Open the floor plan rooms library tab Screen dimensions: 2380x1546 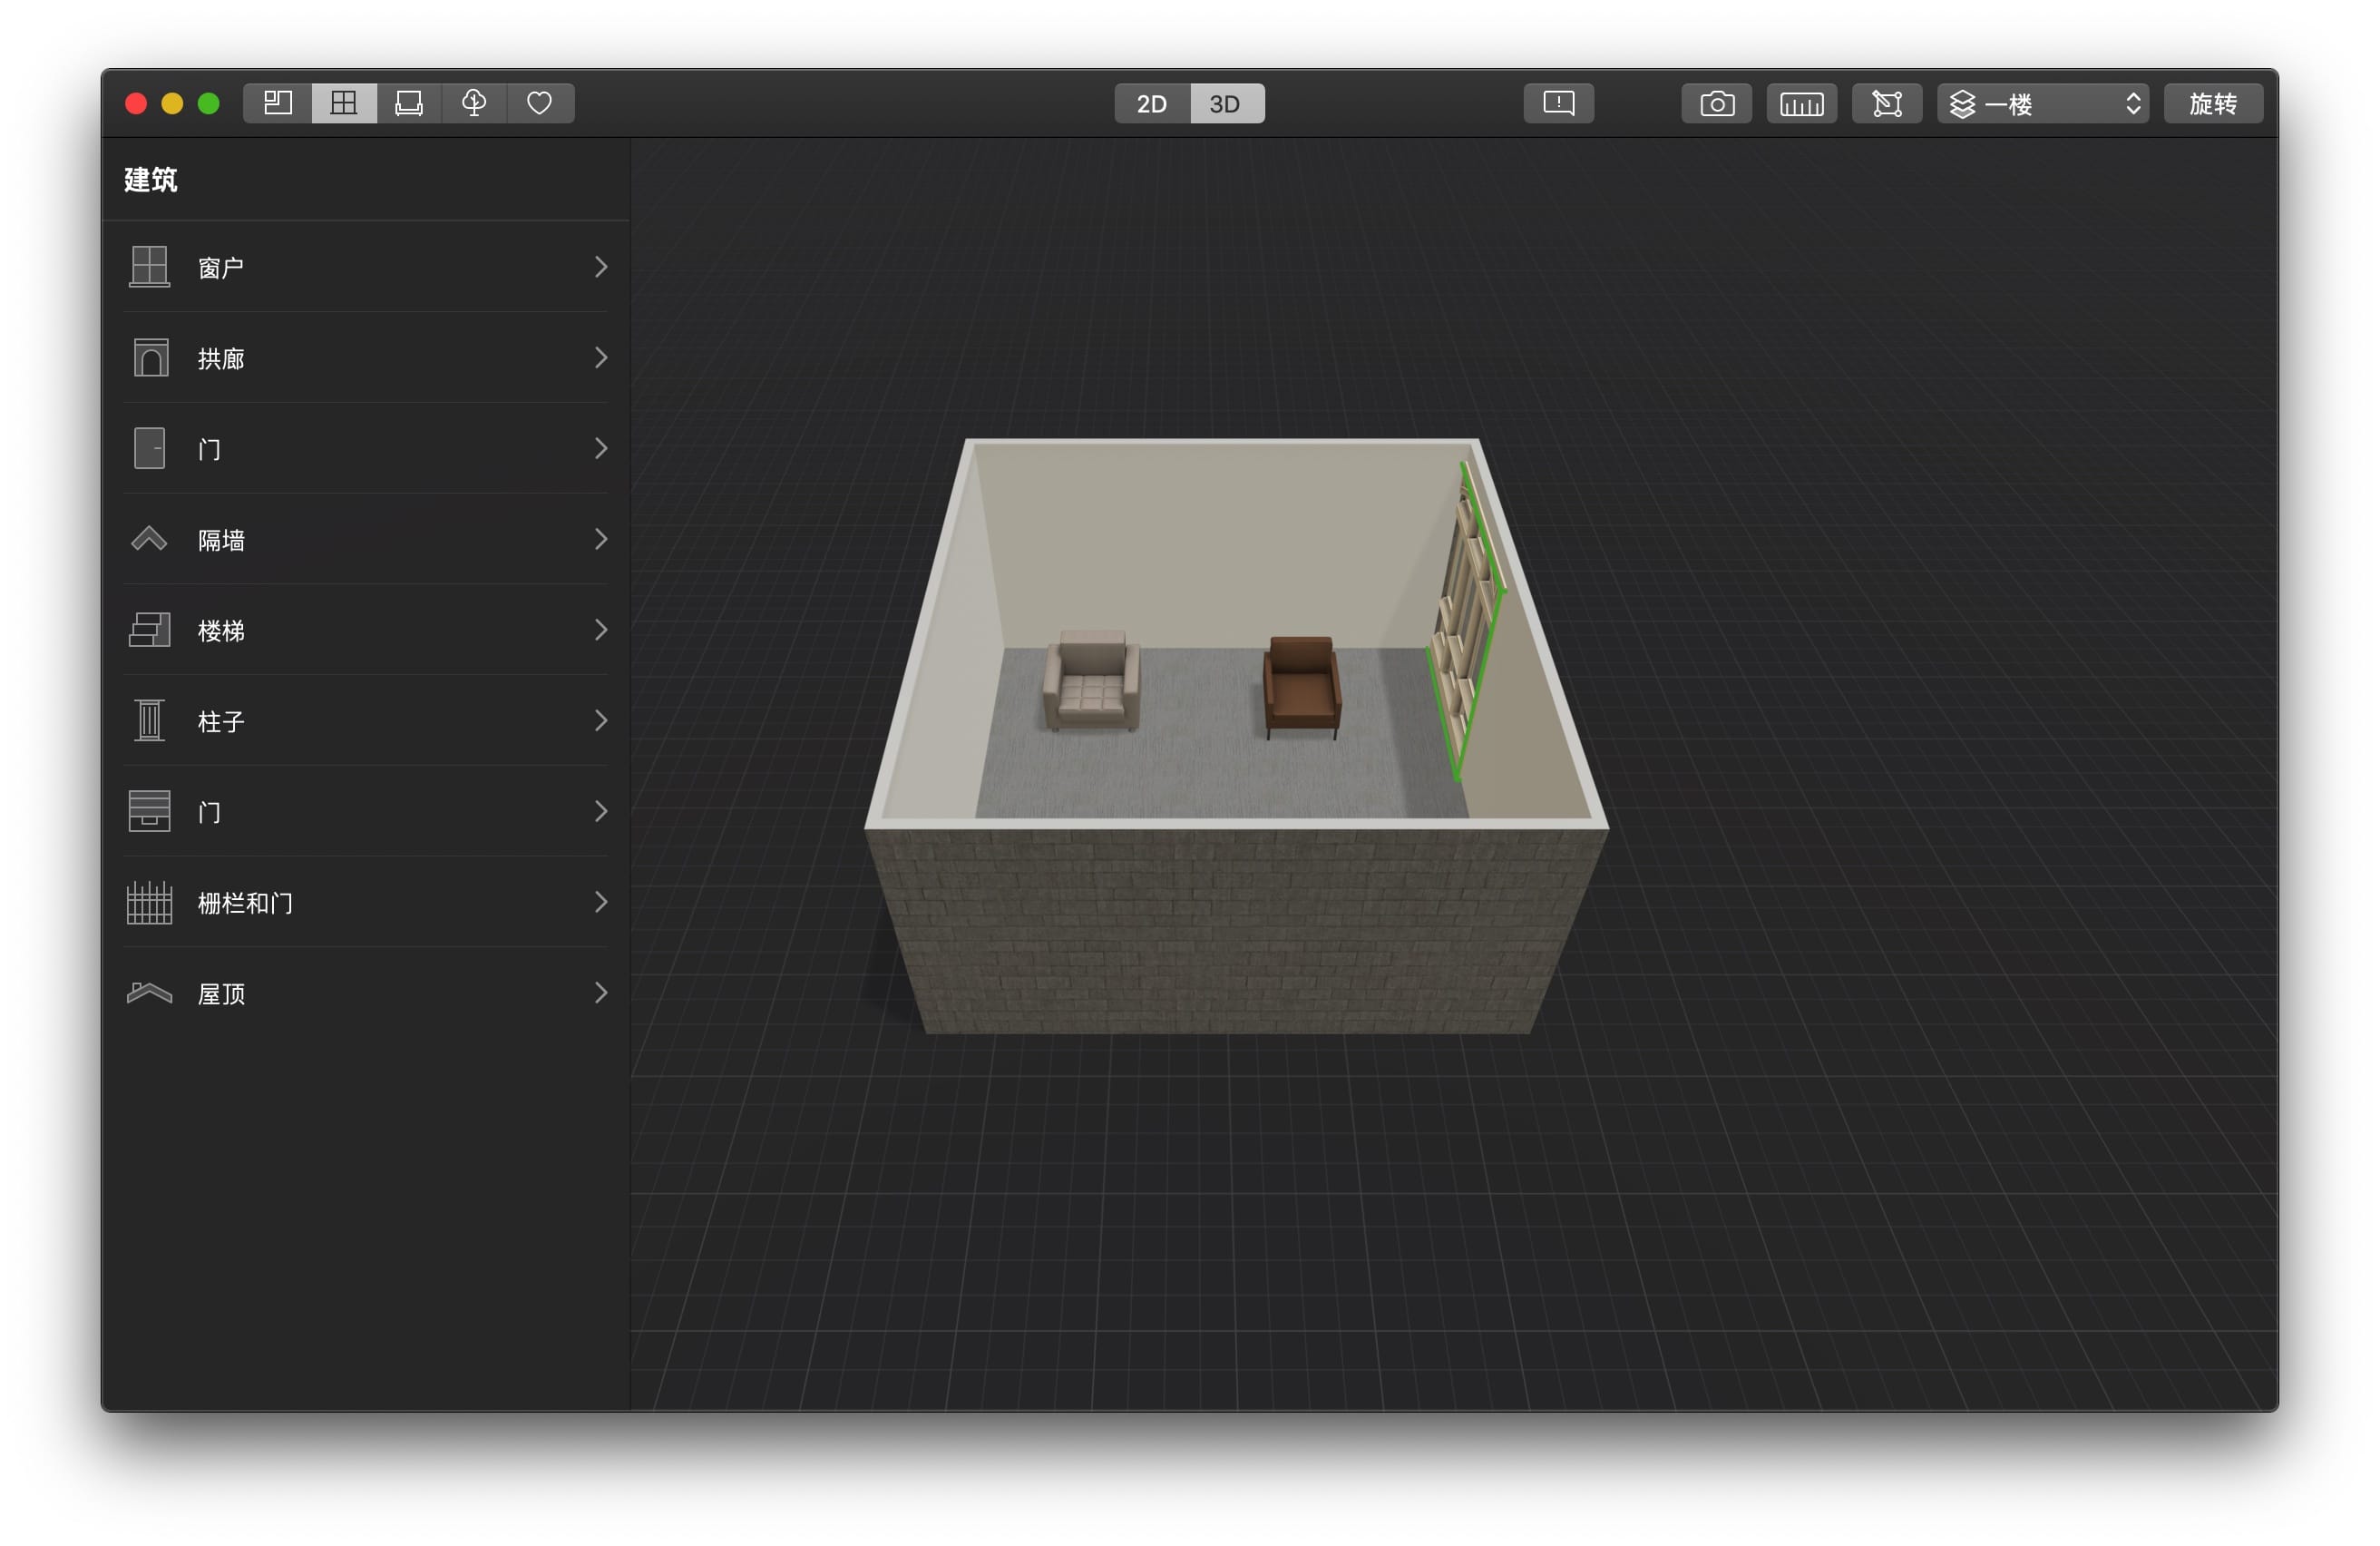pyautogui.click(x=277, y=103)
